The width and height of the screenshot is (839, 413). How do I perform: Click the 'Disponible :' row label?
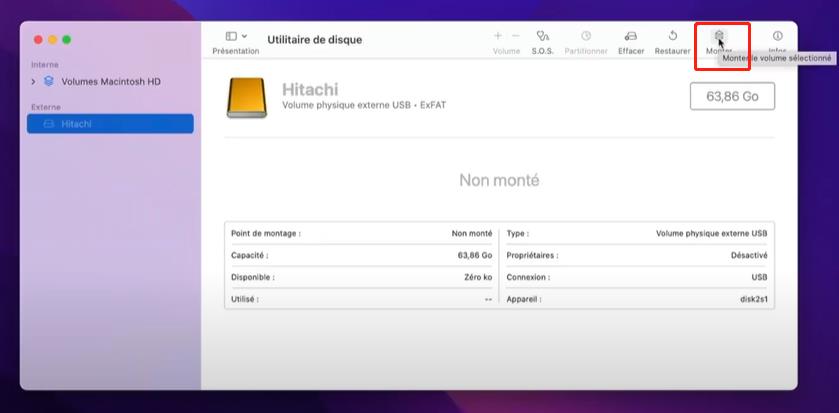253,278
